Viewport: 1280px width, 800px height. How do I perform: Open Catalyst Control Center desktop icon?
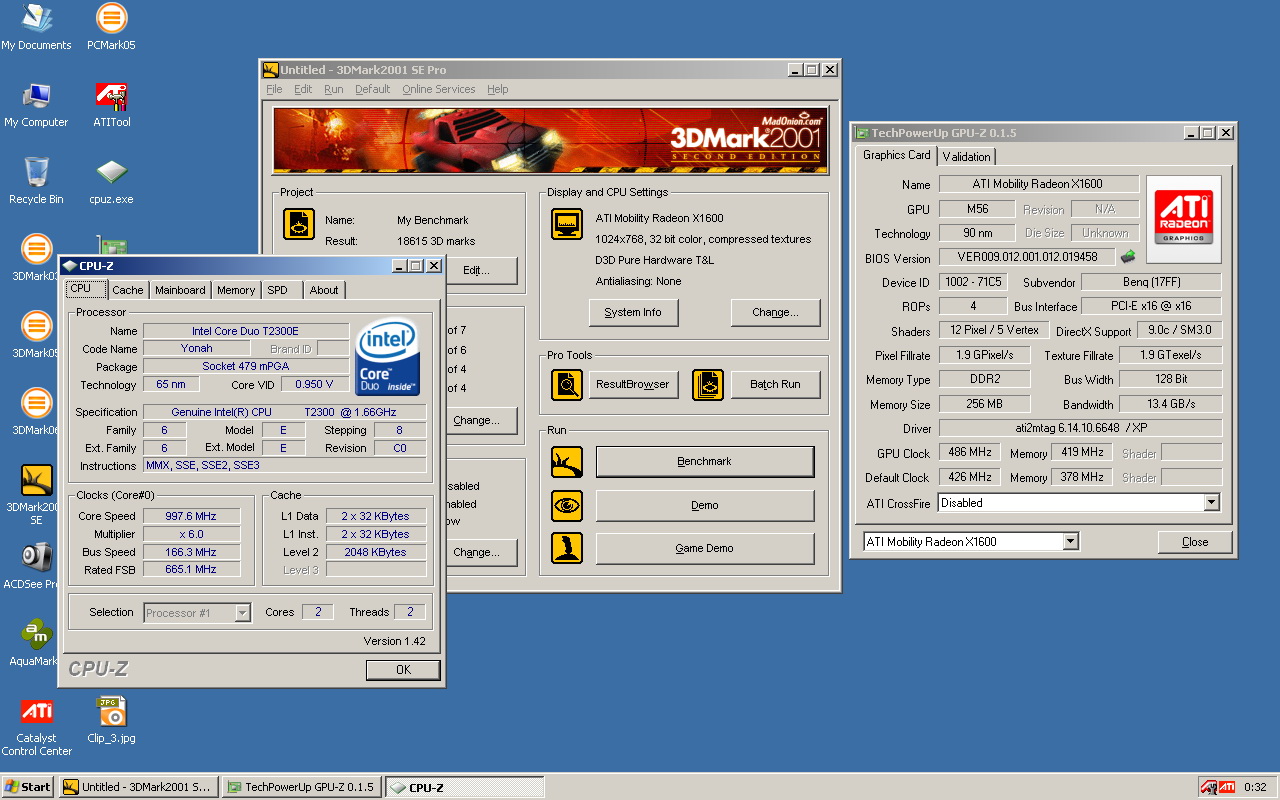tap(36, 727)
